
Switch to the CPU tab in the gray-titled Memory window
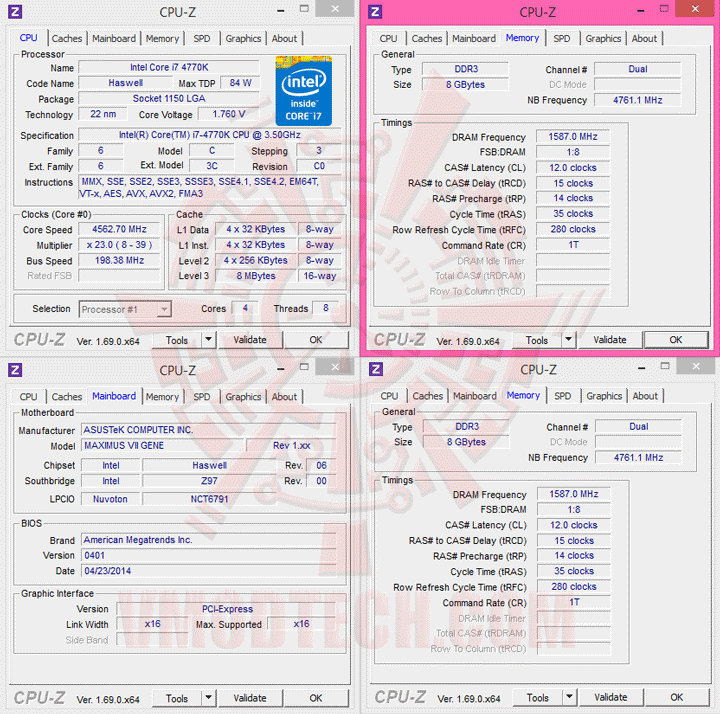389,396
